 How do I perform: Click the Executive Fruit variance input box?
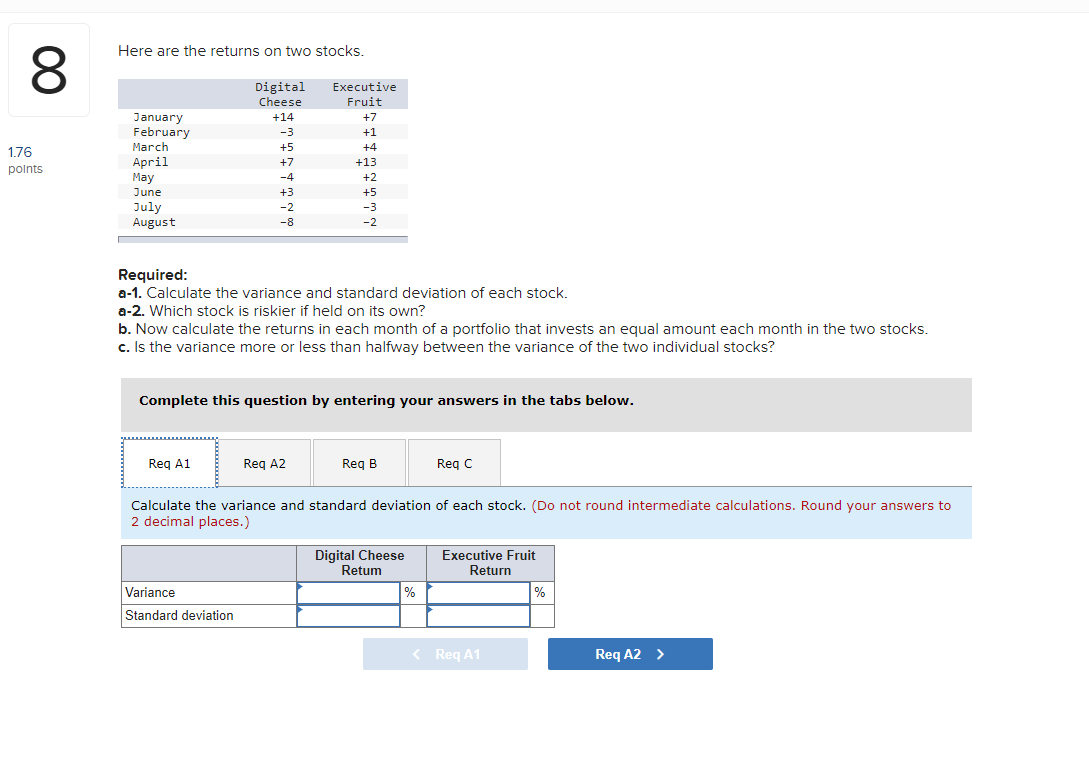point(478,592)
